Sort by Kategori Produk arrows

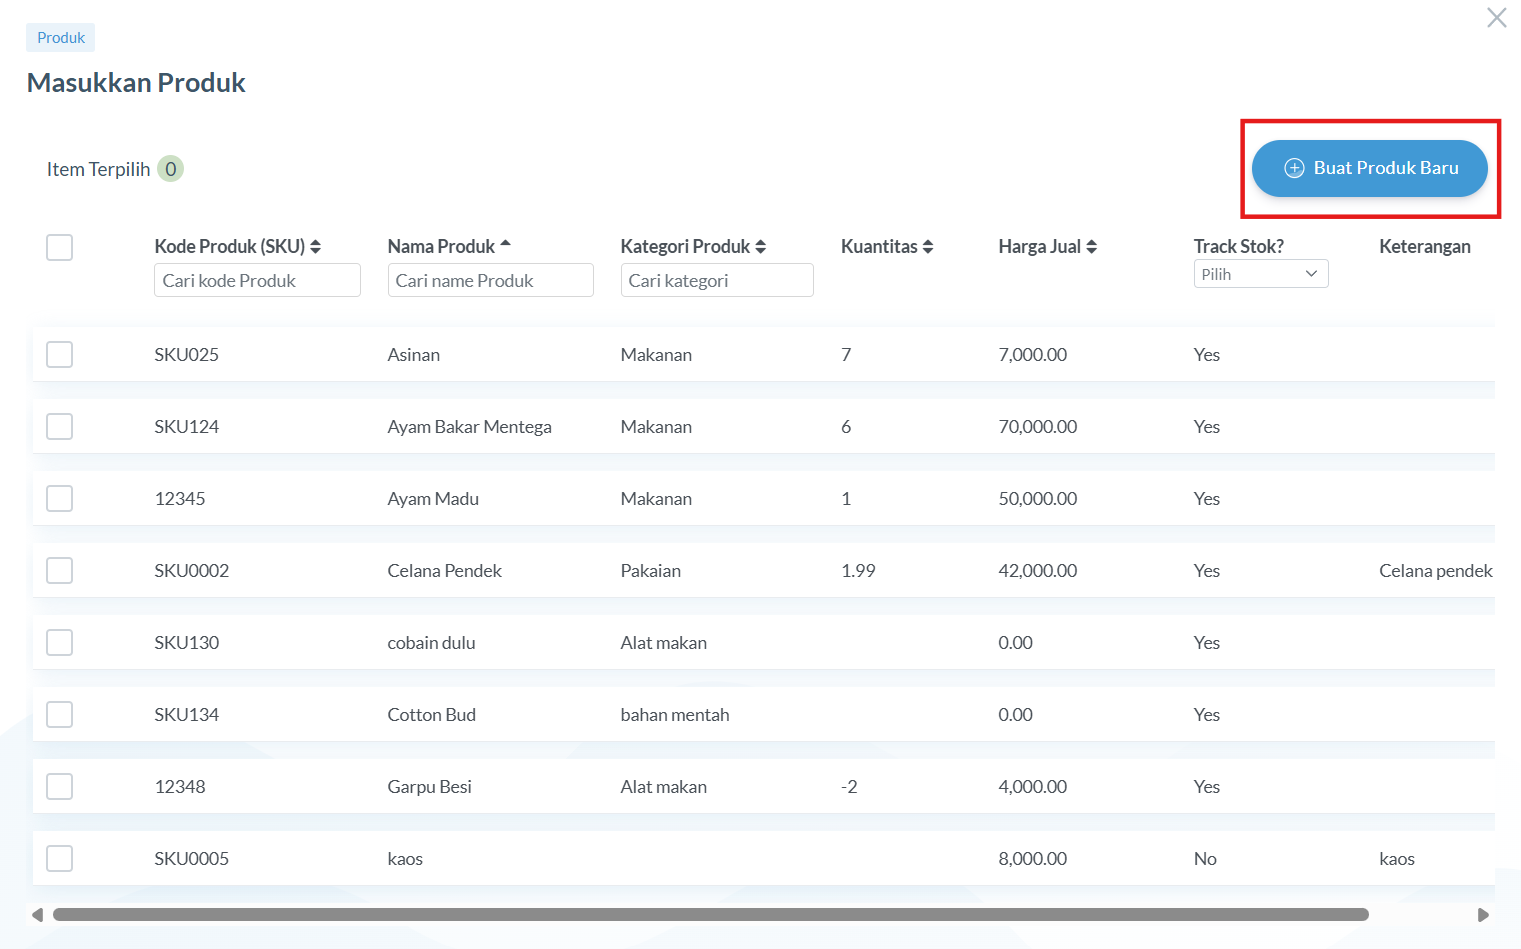tap(761, 247)
